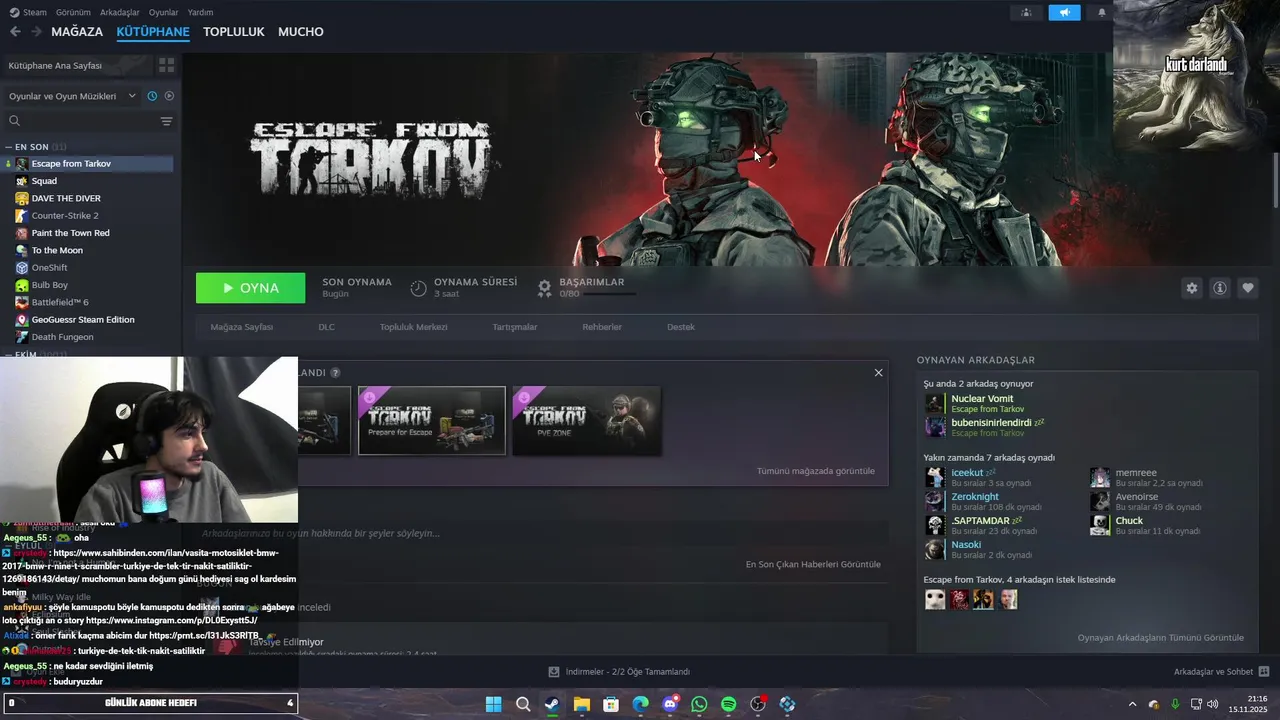Screen dimensions: 1280x720
Task: Close the DLC banner with X
Action: click(878, 373)
